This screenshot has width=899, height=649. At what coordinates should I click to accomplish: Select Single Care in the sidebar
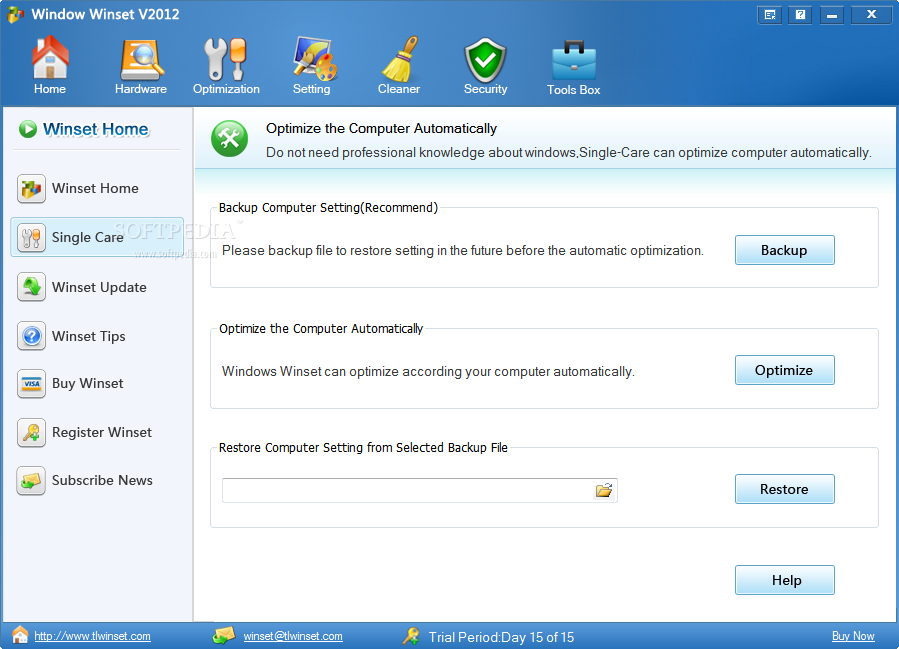tap(97, 237)
